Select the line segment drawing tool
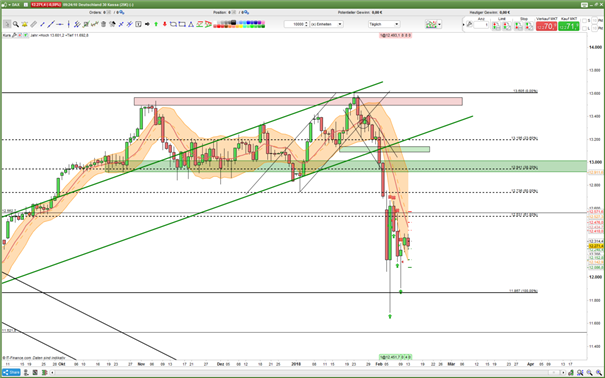This screenshot has width=605, height=378. (x=42, y=24)
